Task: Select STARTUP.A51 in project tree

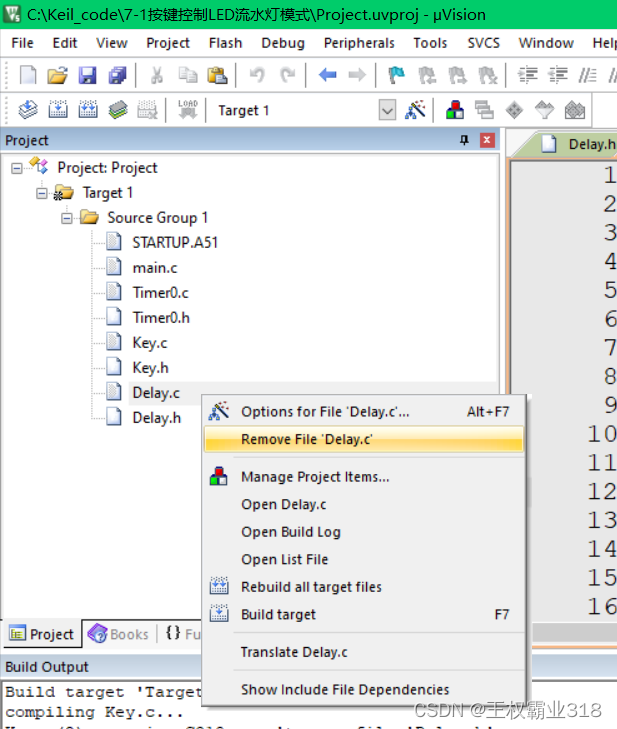Action: coord(175,243)
